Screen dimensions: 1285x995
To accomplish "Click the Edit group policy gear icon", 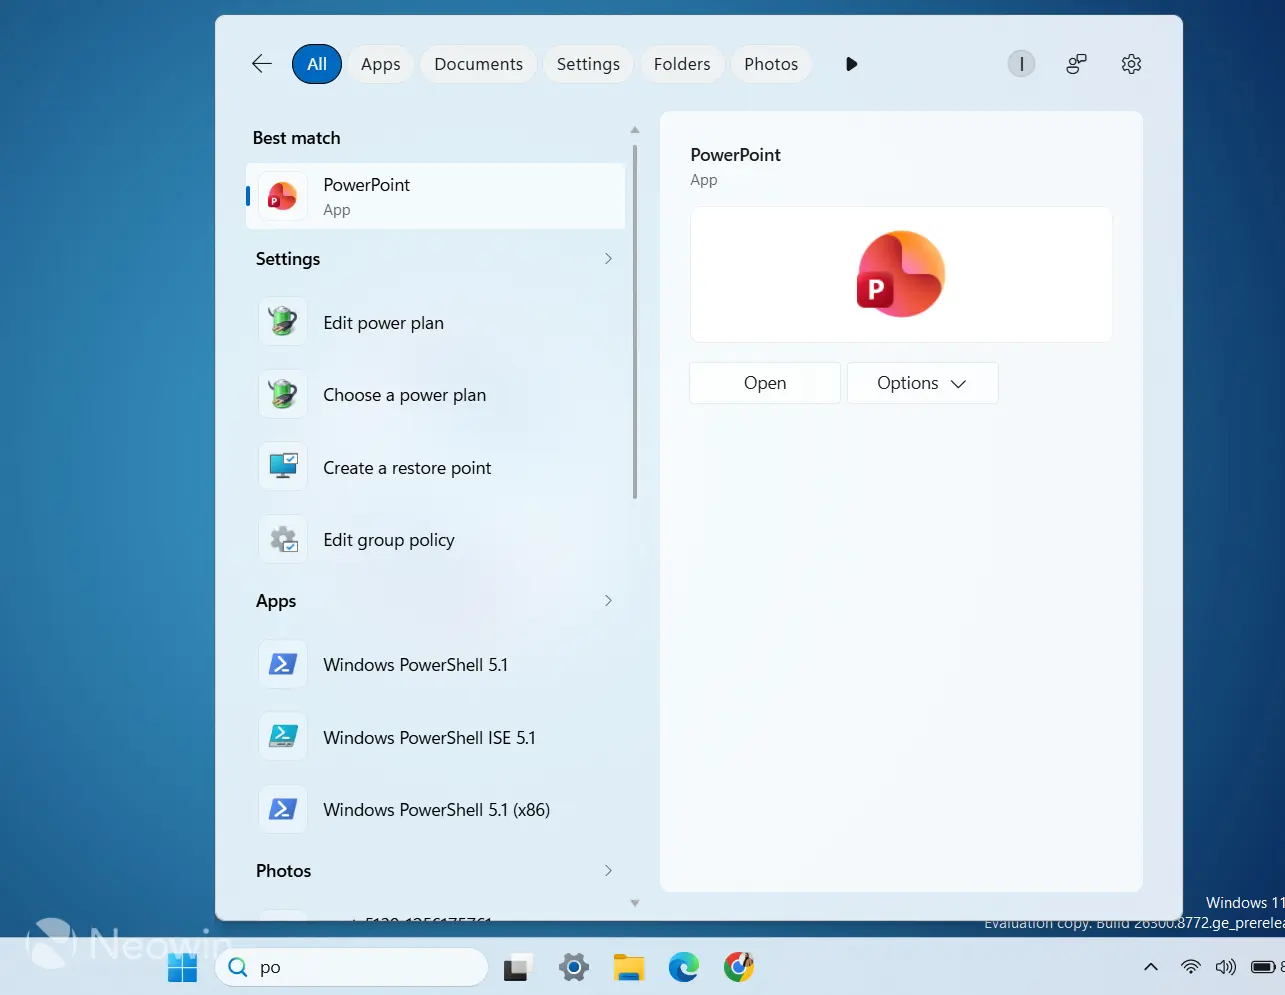I will (x=283, y=539).
